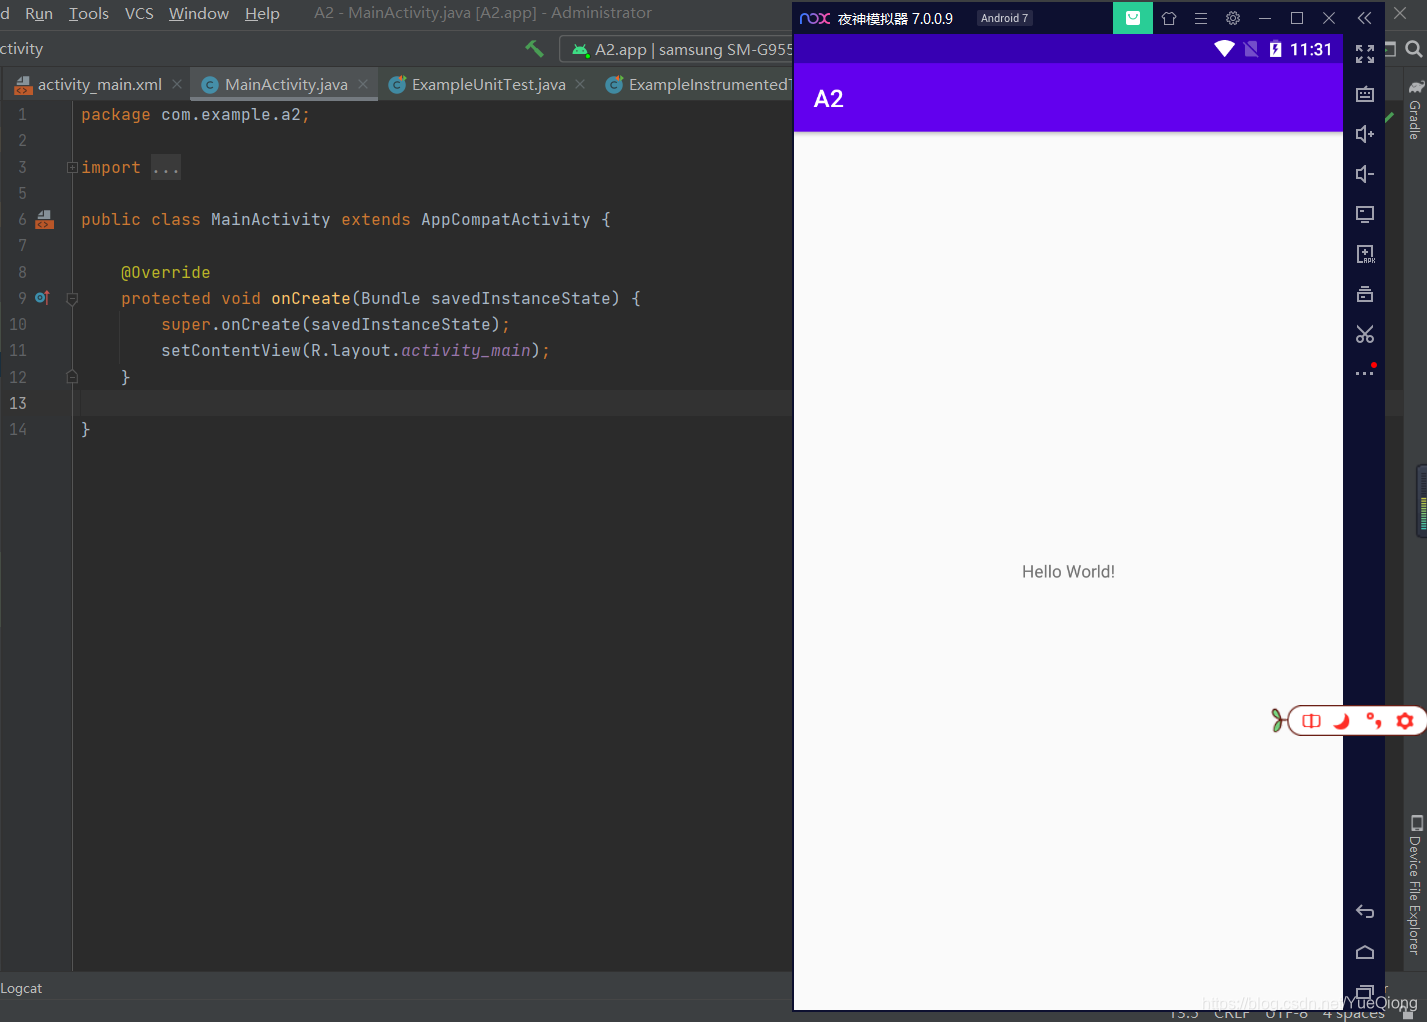Close the ExampleUnitTest.java tab

pos(580,84)
